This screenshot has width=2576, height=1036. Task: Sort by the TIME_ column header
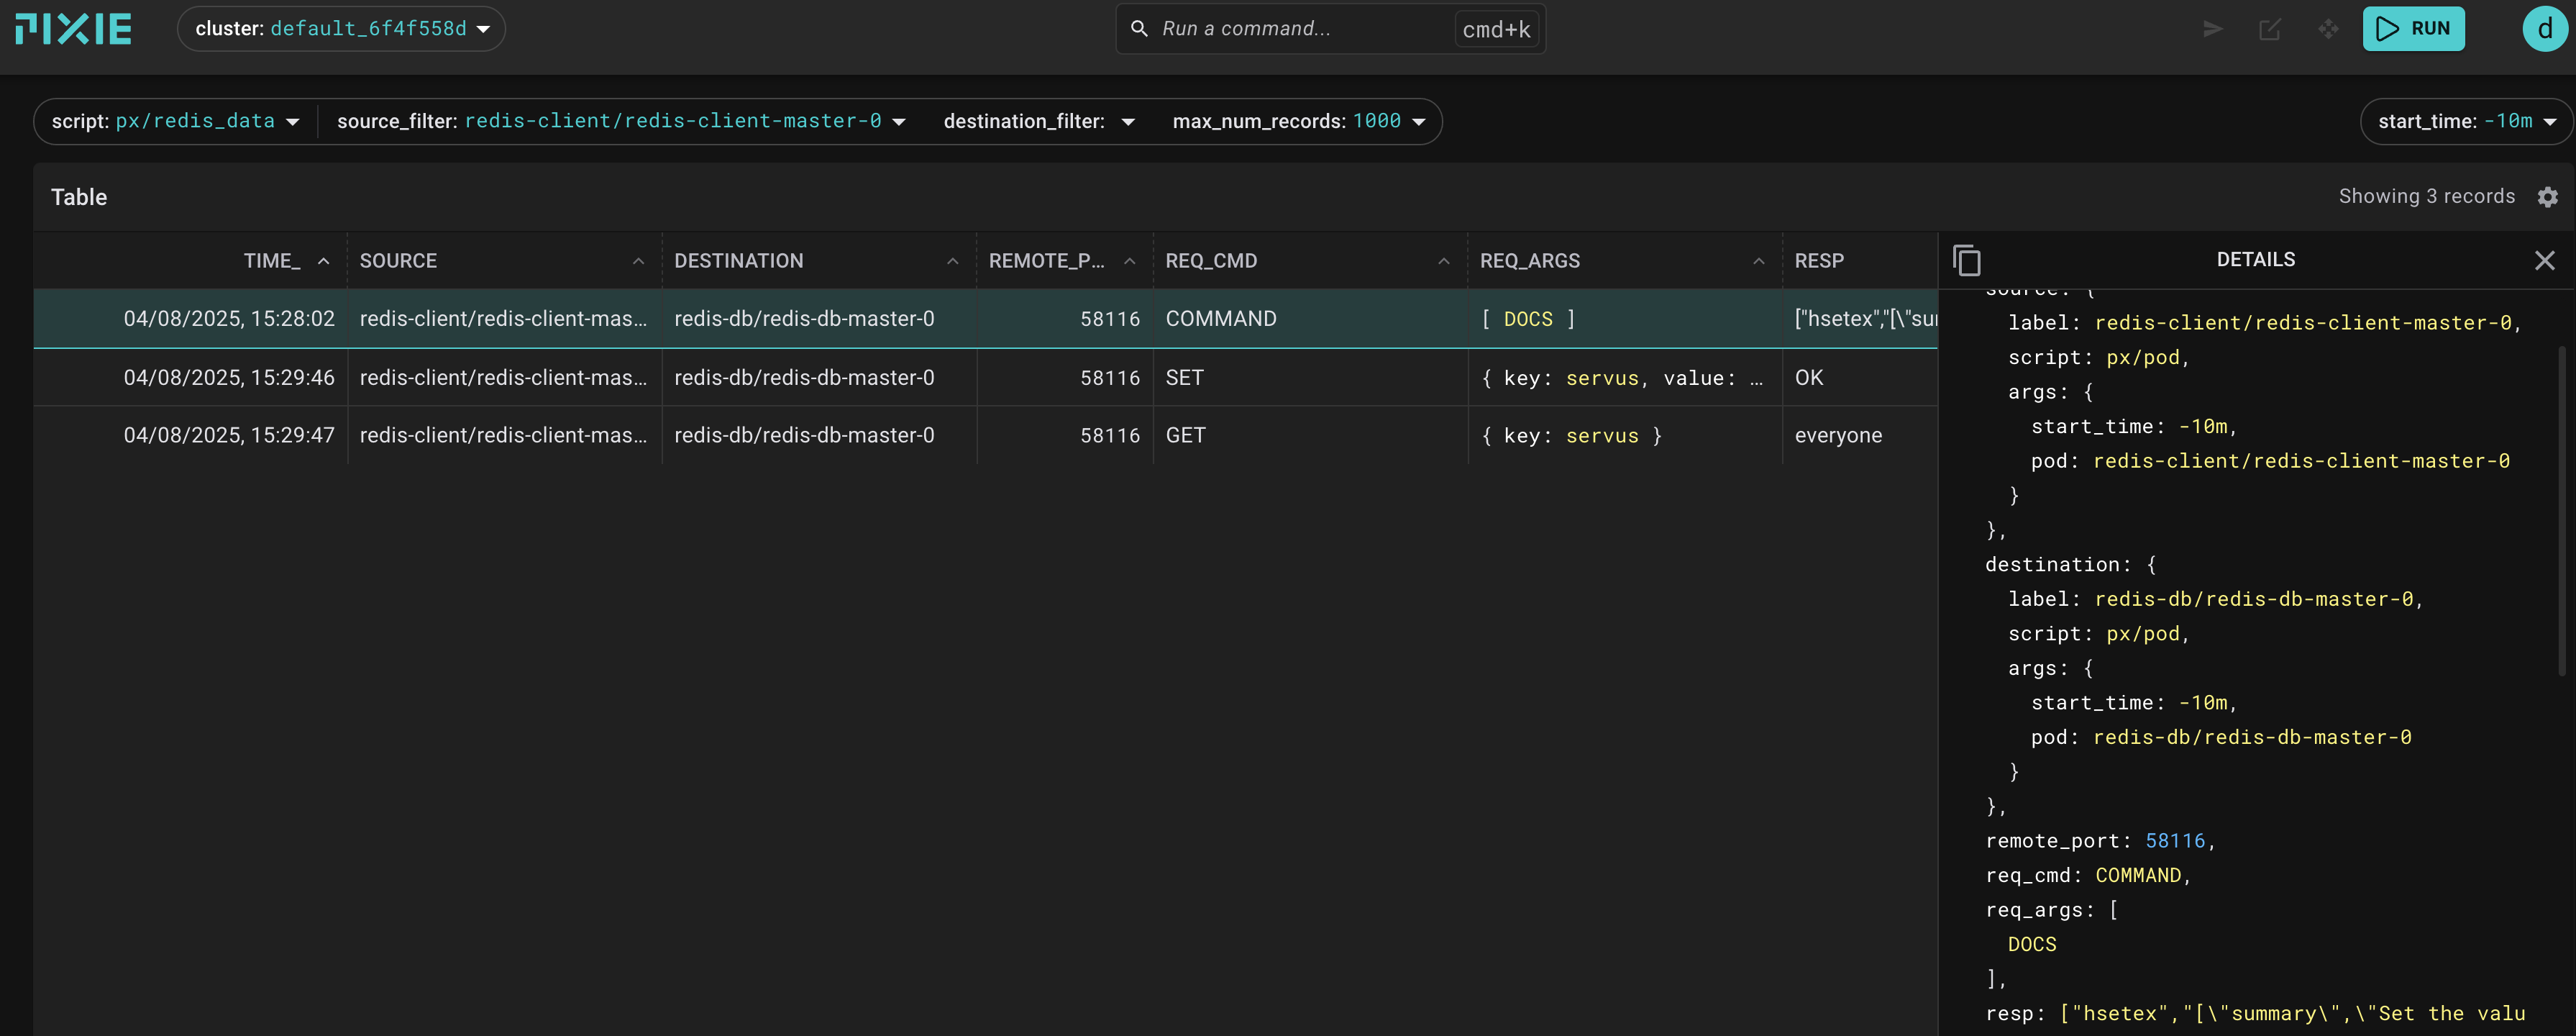coord(272,261)
